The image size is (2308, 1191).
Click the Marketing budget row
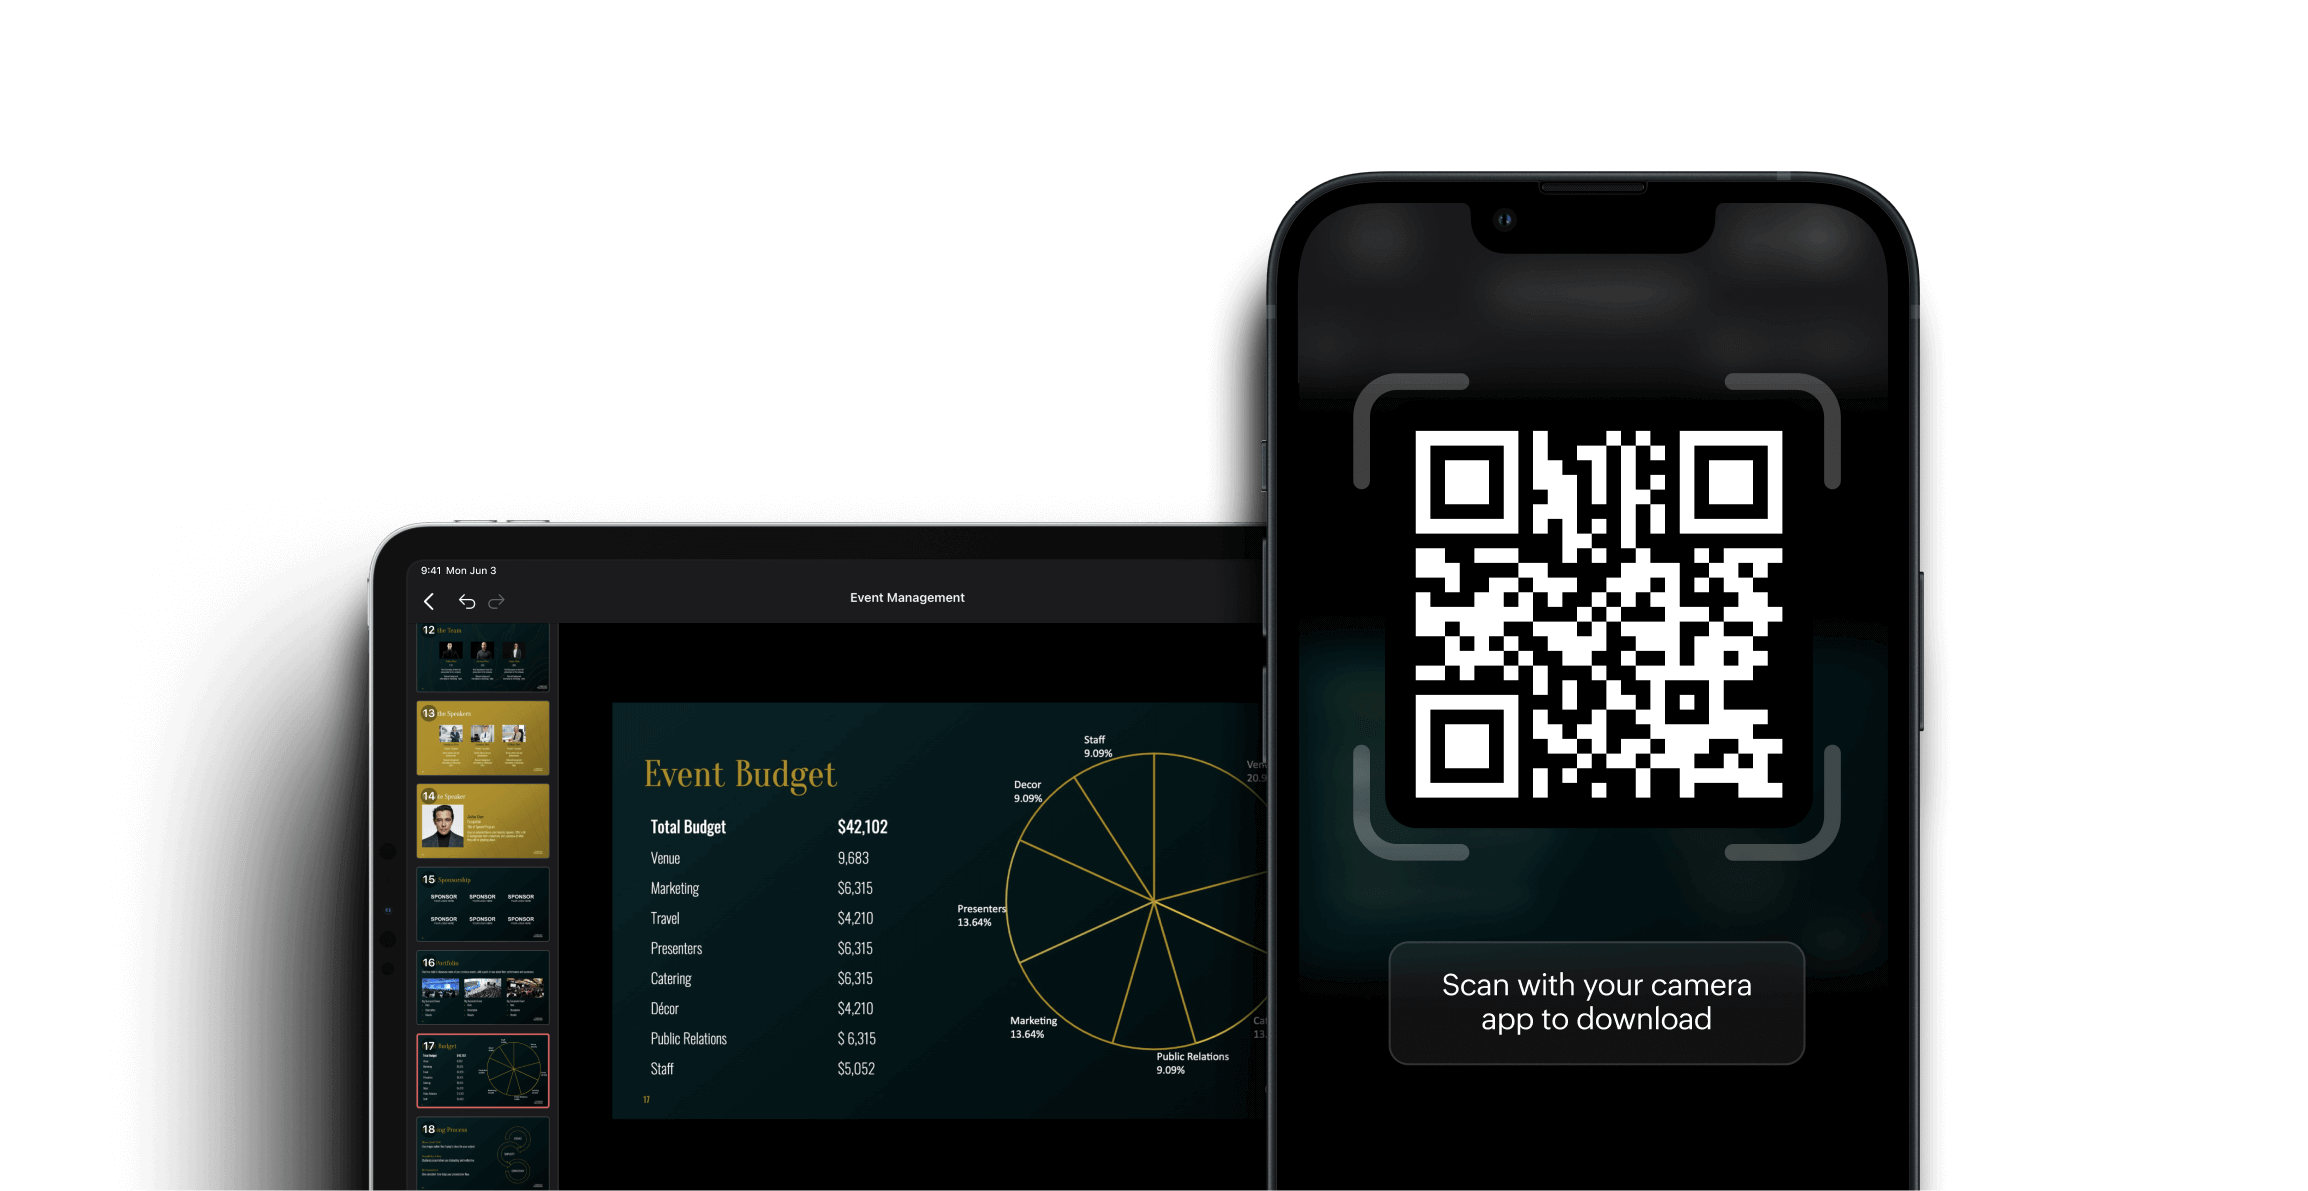tap(759, 887)
